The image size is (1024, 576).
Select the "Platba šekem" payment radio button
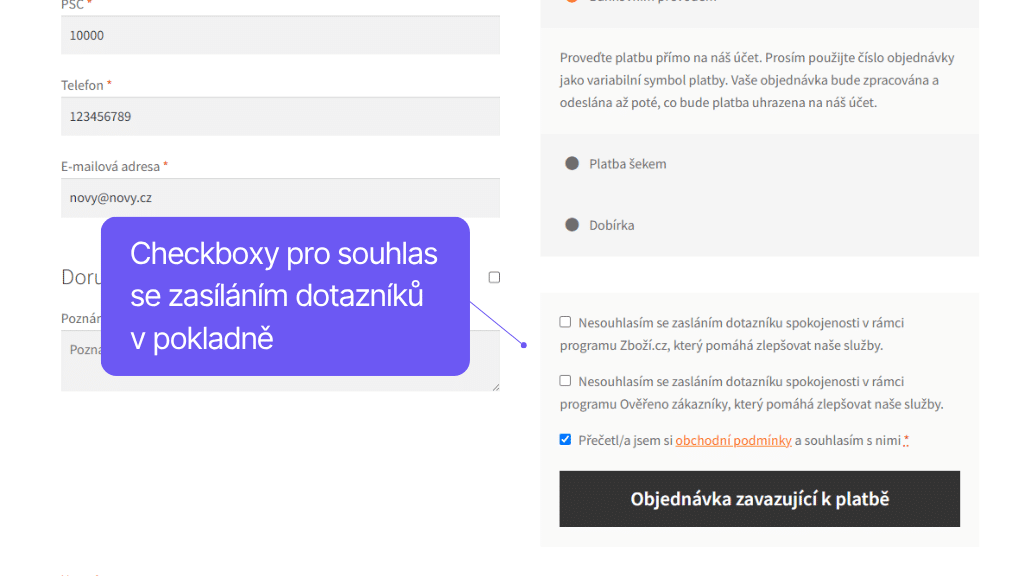[x=571, y=163]
